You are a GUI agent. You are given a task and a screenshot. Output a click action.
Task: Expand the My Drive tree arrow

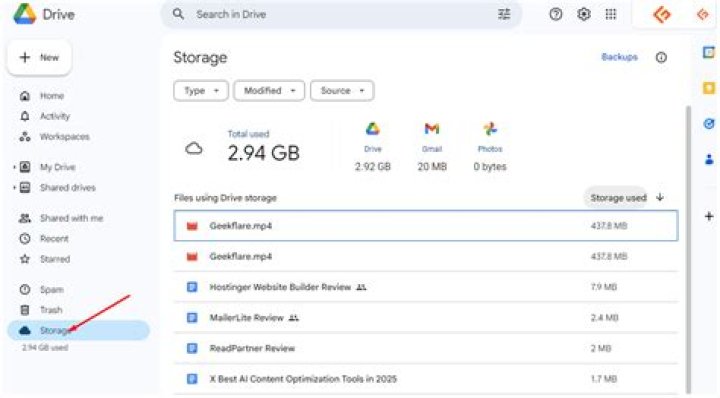tap(14, 167)
